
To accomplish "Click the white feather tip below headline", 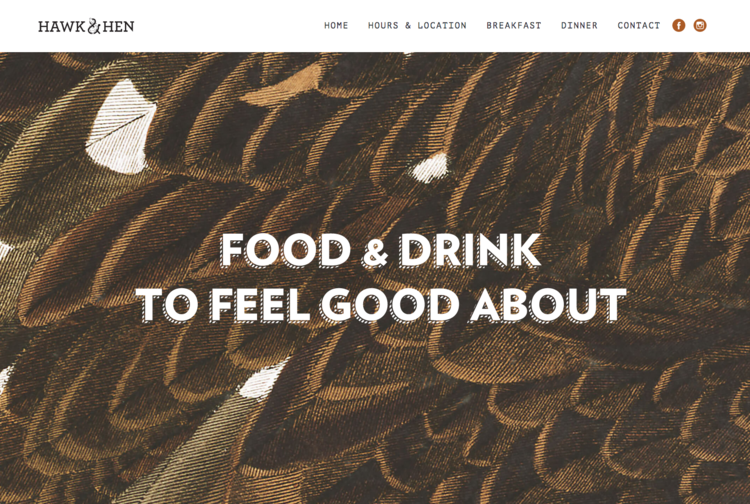I will 264,380.
